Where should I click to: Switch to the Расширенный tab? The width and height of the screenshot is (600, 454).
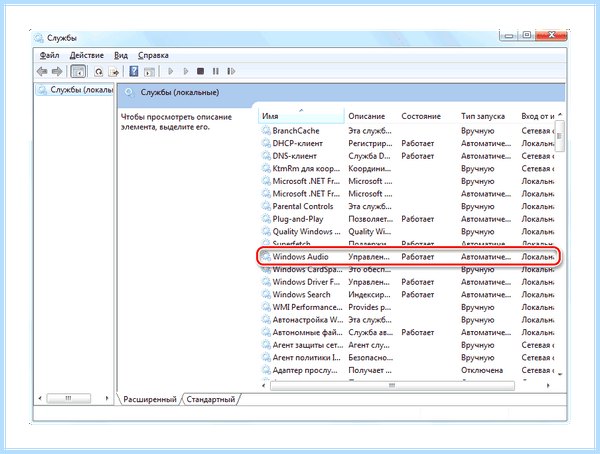(150, 399)
